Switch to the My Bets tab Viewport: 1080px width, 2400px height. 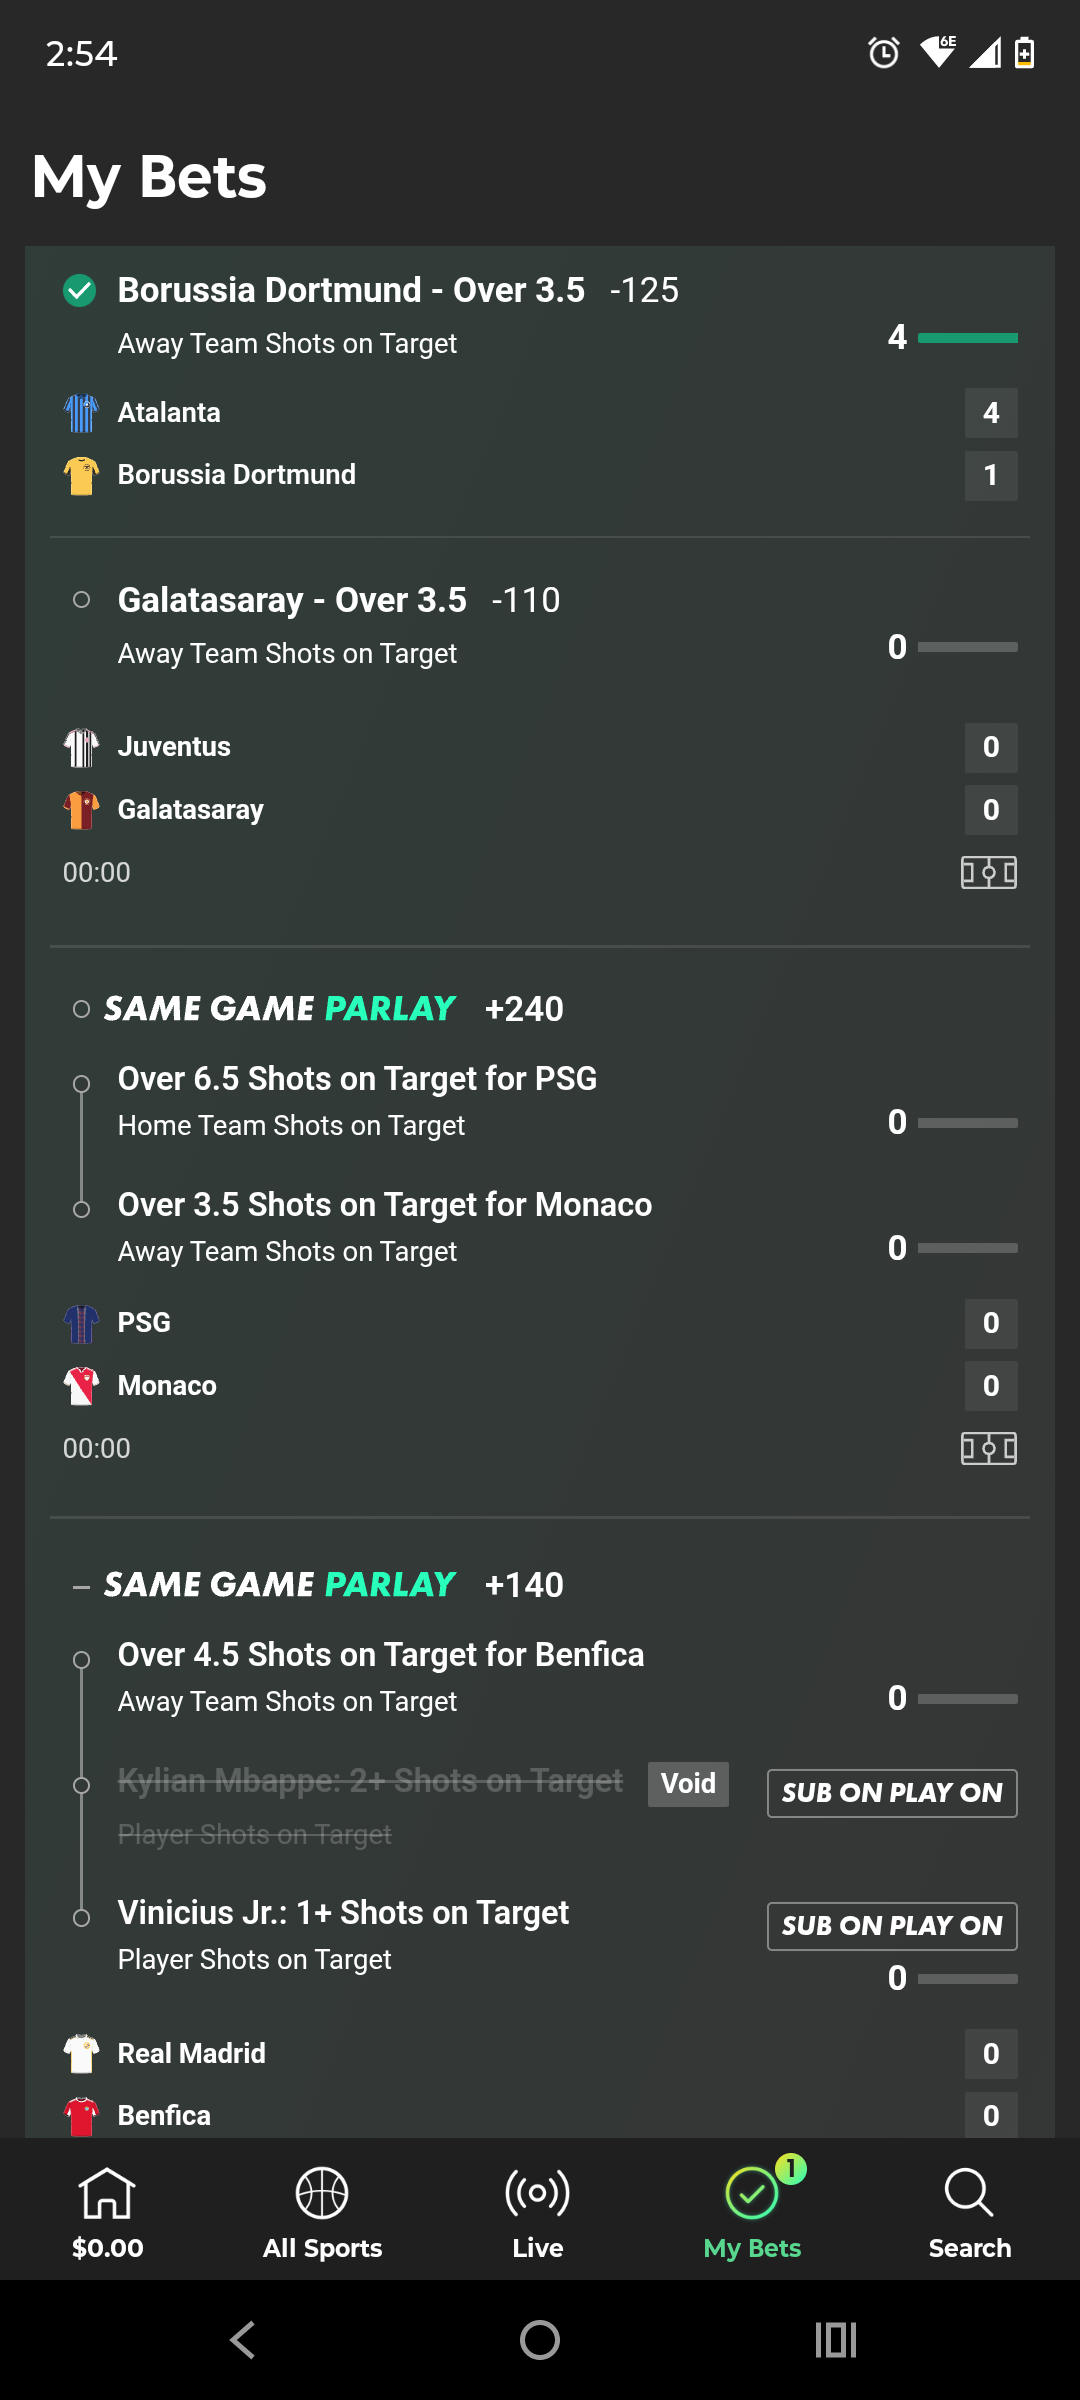pos(752,2205)
